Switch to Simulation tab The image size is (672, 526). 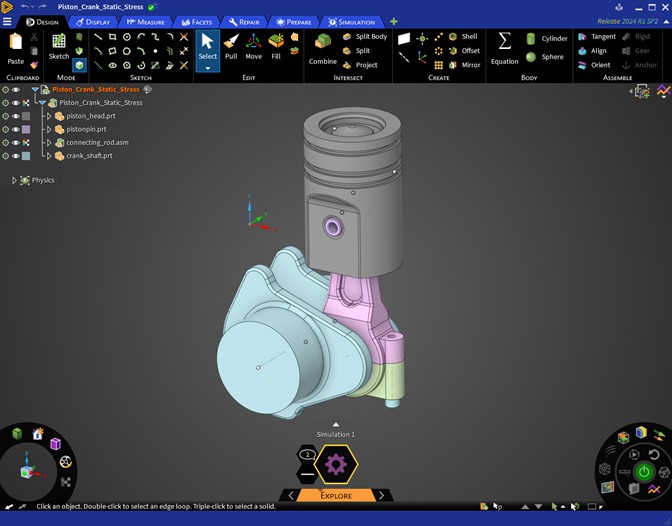(351, 22)
